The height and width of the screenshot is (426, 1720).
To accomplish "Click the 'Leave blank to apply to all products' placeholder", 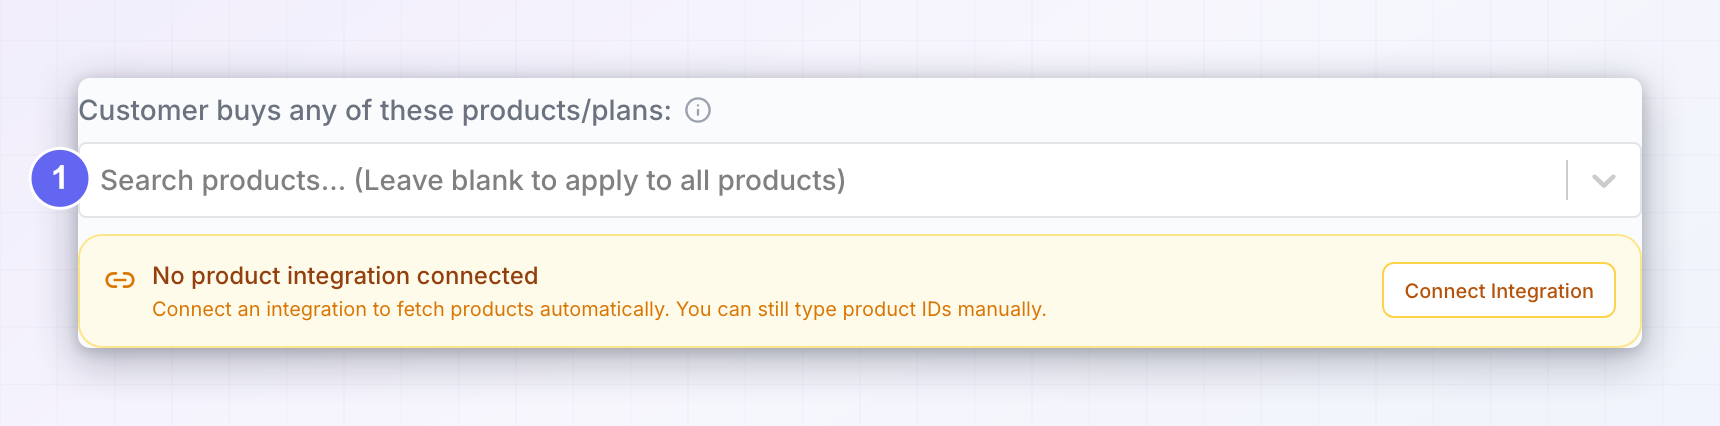I will click(600, 180).
